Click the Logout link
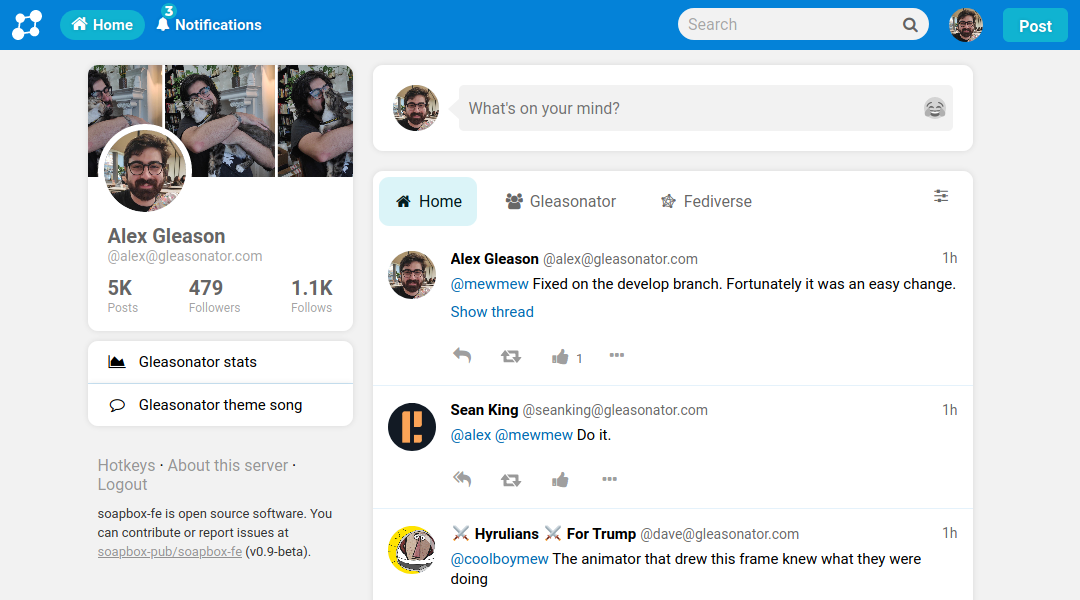 pos(122,484)
